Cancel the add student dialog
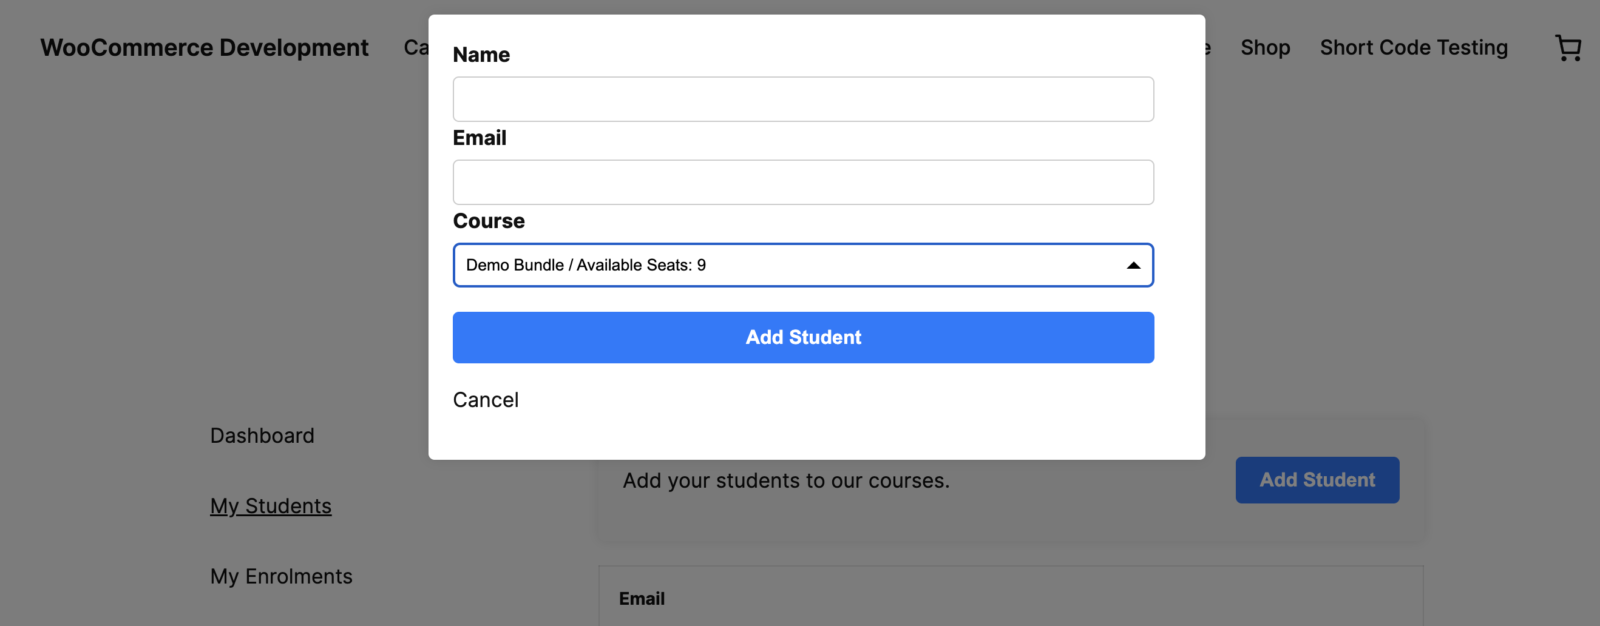1600x626 pixels. coord(486,400)
